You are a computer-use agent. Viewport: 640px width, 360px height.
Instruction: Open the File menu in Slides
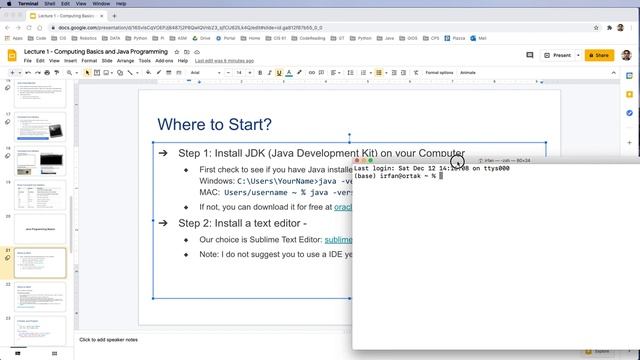(28, 60)
